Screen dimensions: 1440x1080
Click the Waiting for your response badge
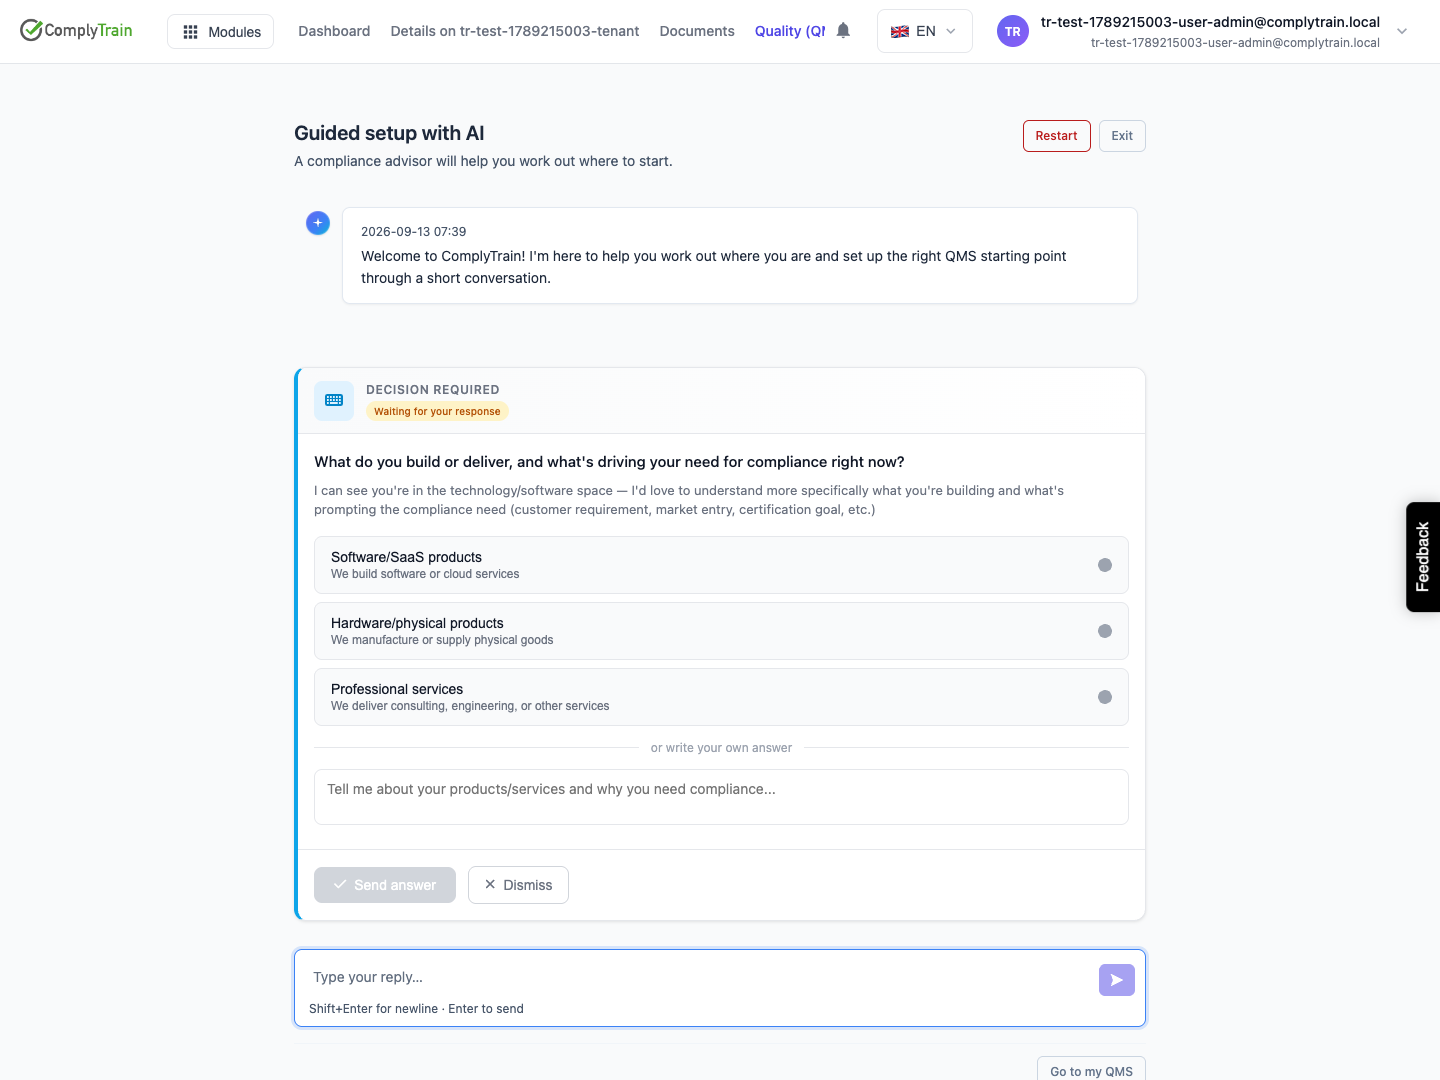tap(437, 411)
